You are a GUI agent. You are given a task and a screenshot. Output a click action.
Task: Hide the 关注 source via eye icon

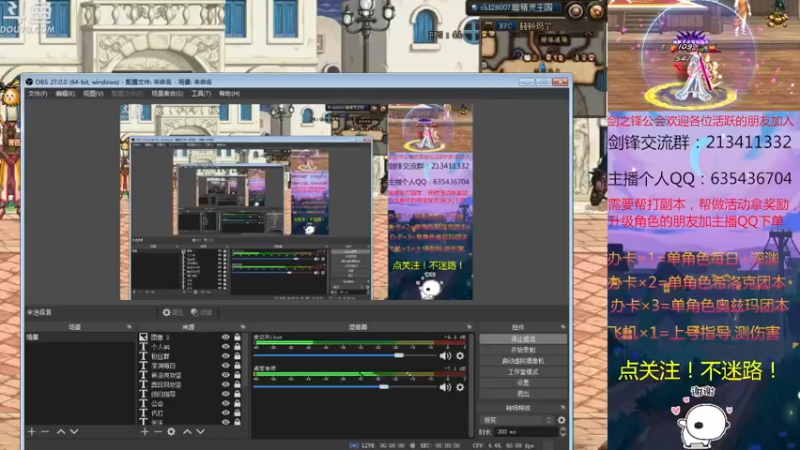coord(226,422)
